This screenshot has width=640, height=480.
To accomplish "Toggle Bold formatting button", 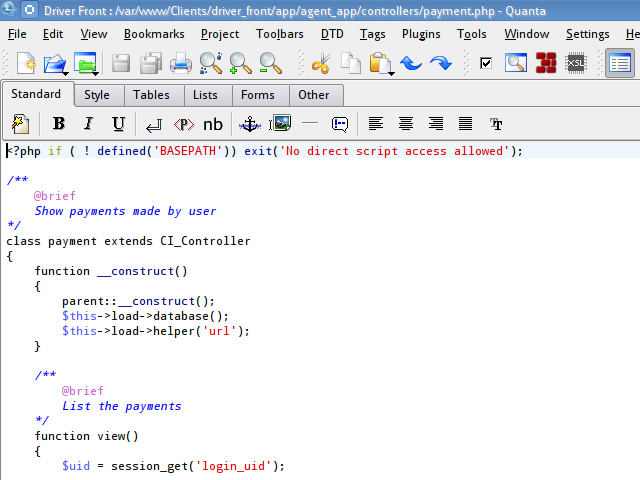I will tap(58, 124).
